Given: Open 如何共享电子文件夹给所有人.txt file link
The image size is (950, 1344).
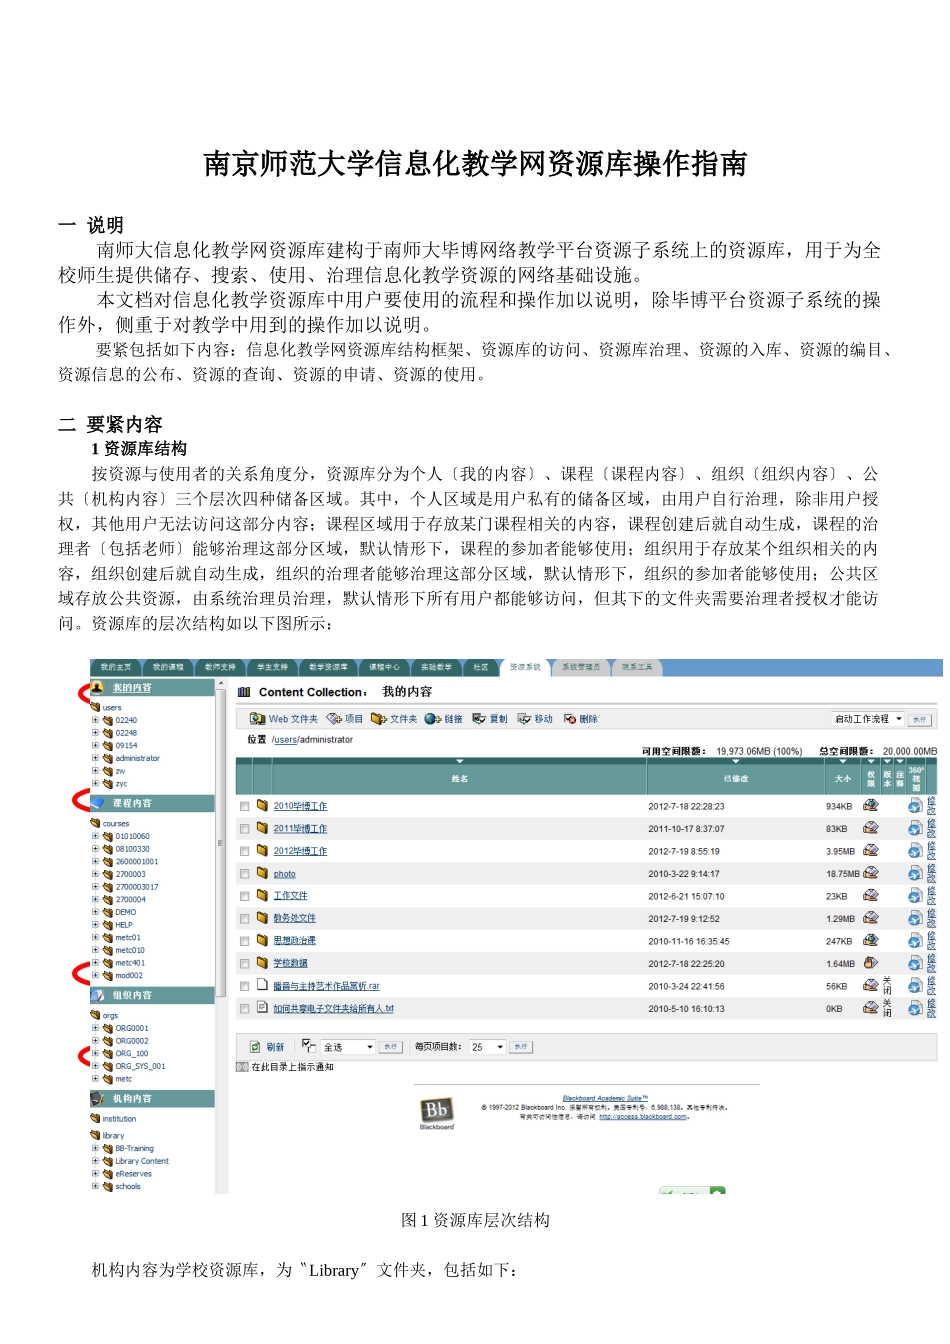Looking at the screenshot, I should pyautogui.click(x=334, y=1009).
